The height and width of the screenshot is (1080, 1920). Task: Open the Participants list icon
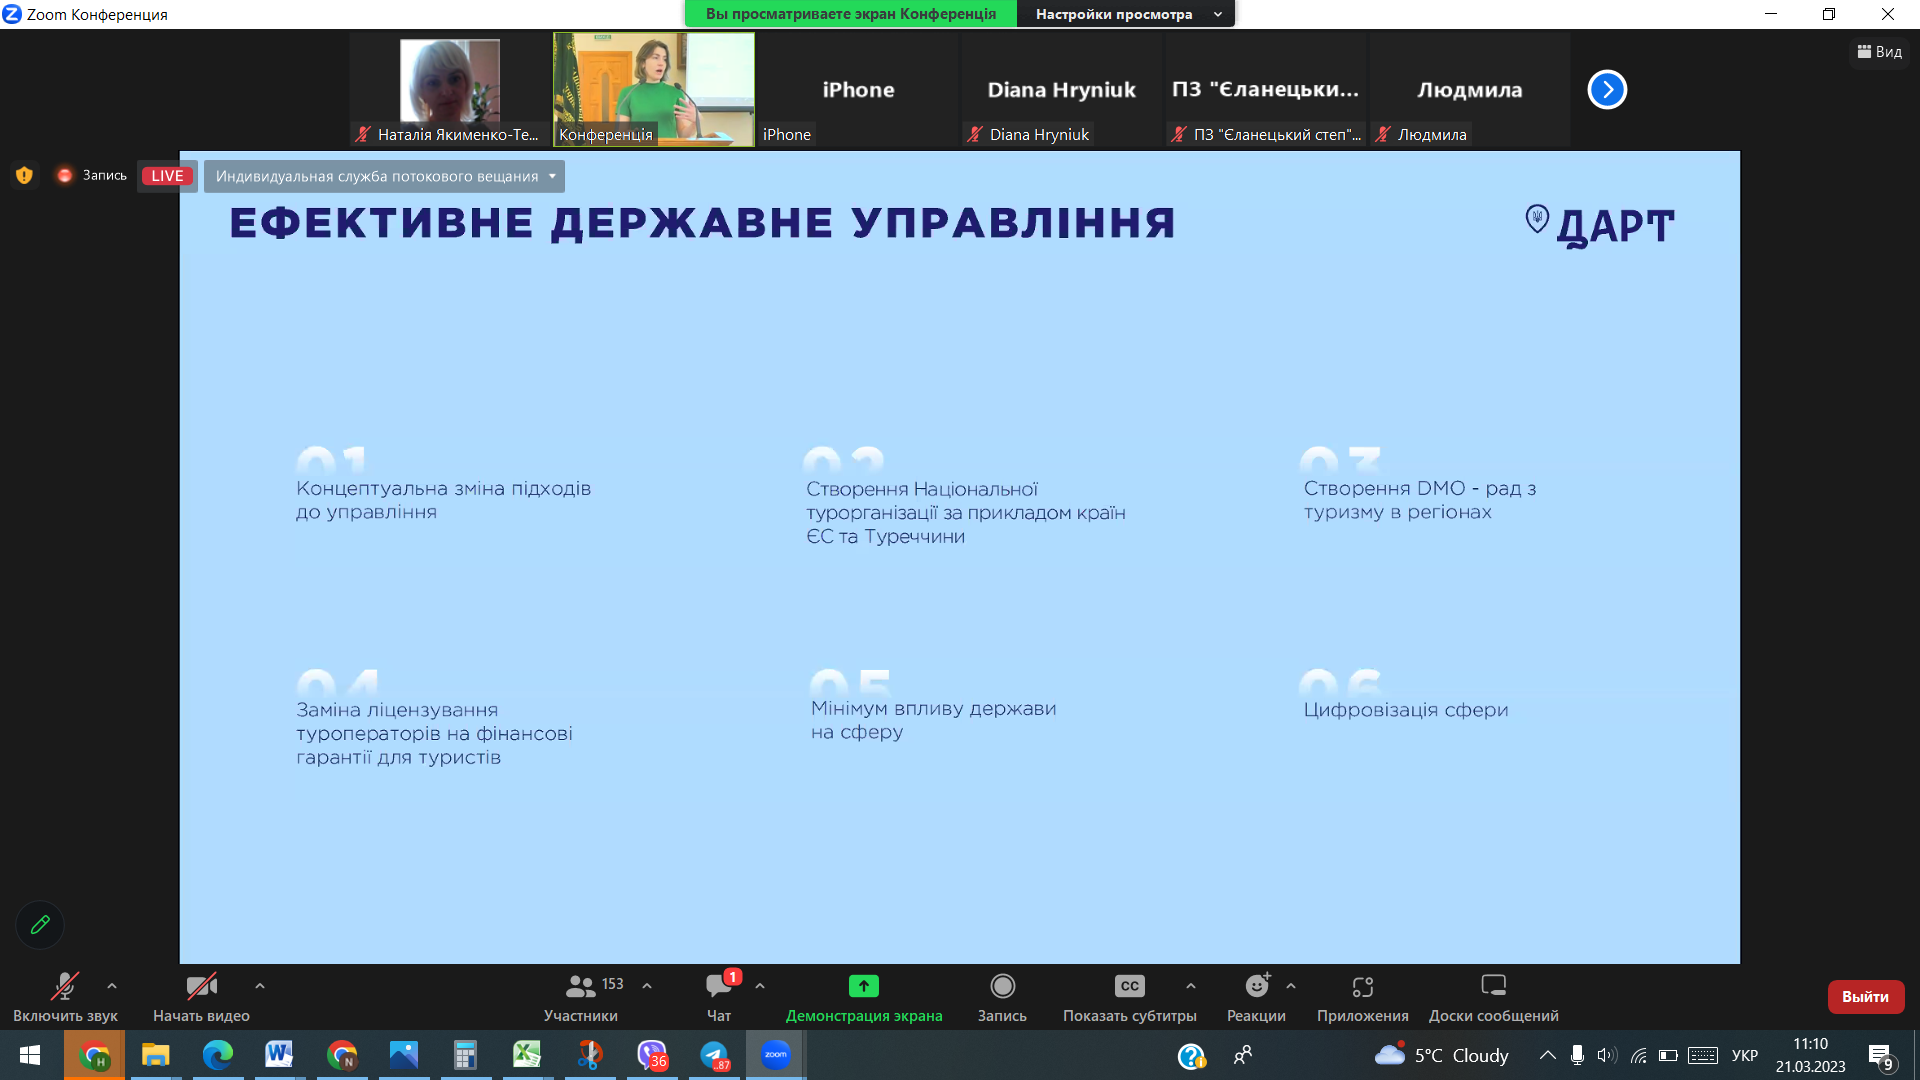580,987
